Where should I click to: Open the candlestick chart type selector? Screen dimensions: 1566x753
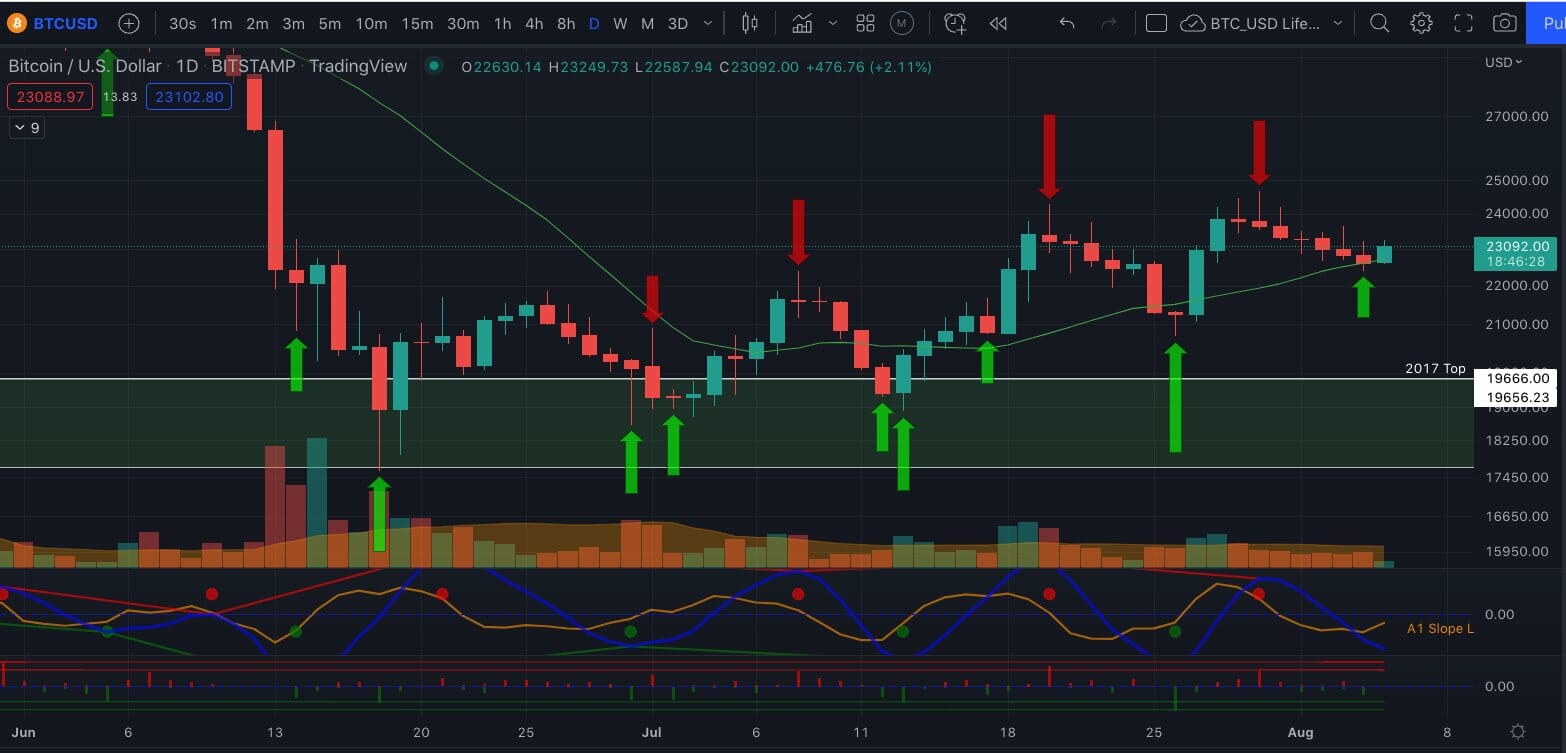click(750, 23)
